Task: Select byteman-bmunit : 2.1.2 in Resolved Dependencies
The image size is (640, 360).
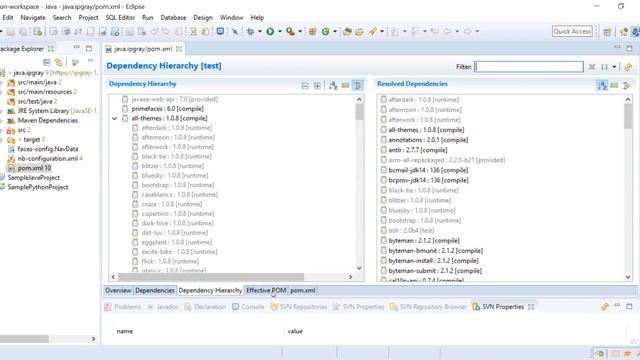Action: [x=436, y=251]
